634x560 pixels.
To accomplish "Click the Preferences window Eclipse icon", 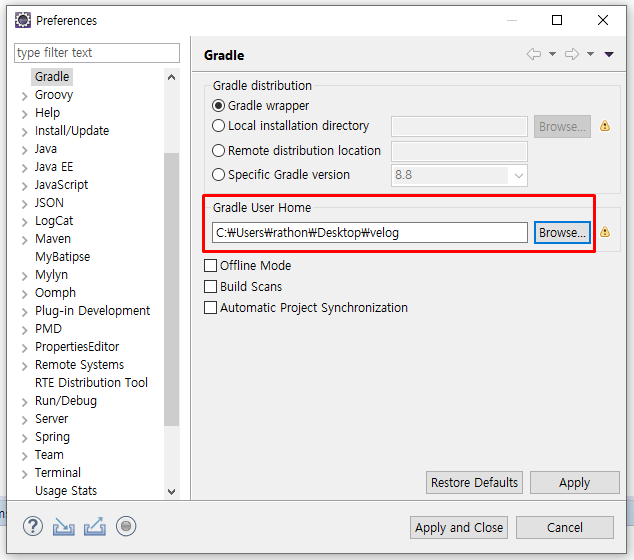I will coord(23,20).
